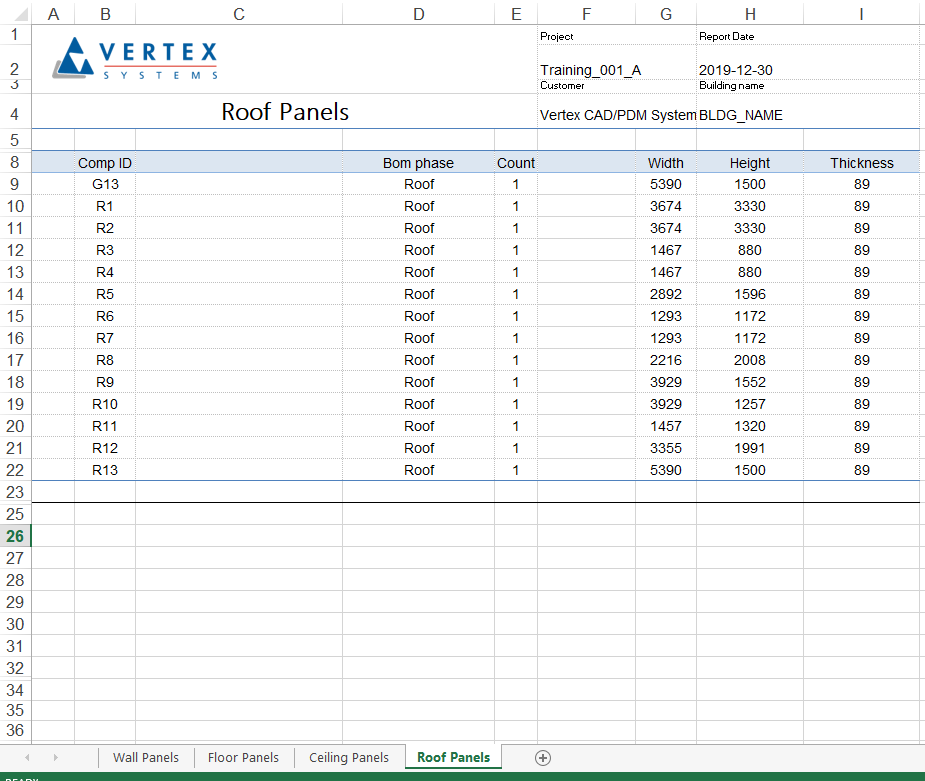Select column G header
The image size is (925, 781).
[665, 13]
